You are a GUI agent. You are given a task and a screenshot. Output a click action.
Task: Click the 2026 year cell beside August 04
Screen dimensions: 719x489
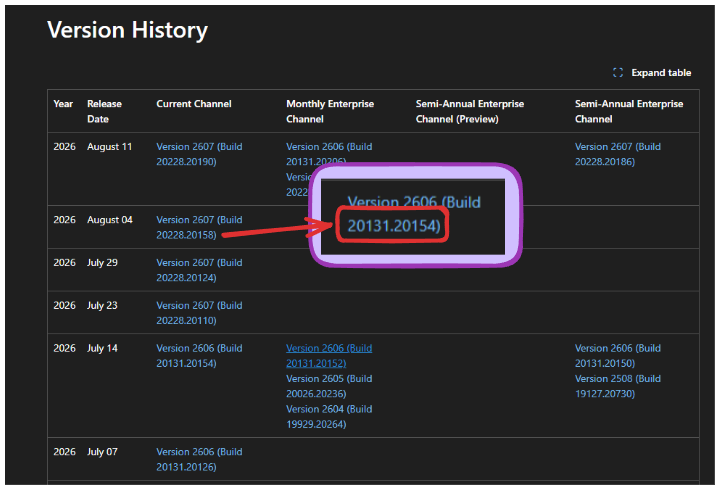point(64,220)
